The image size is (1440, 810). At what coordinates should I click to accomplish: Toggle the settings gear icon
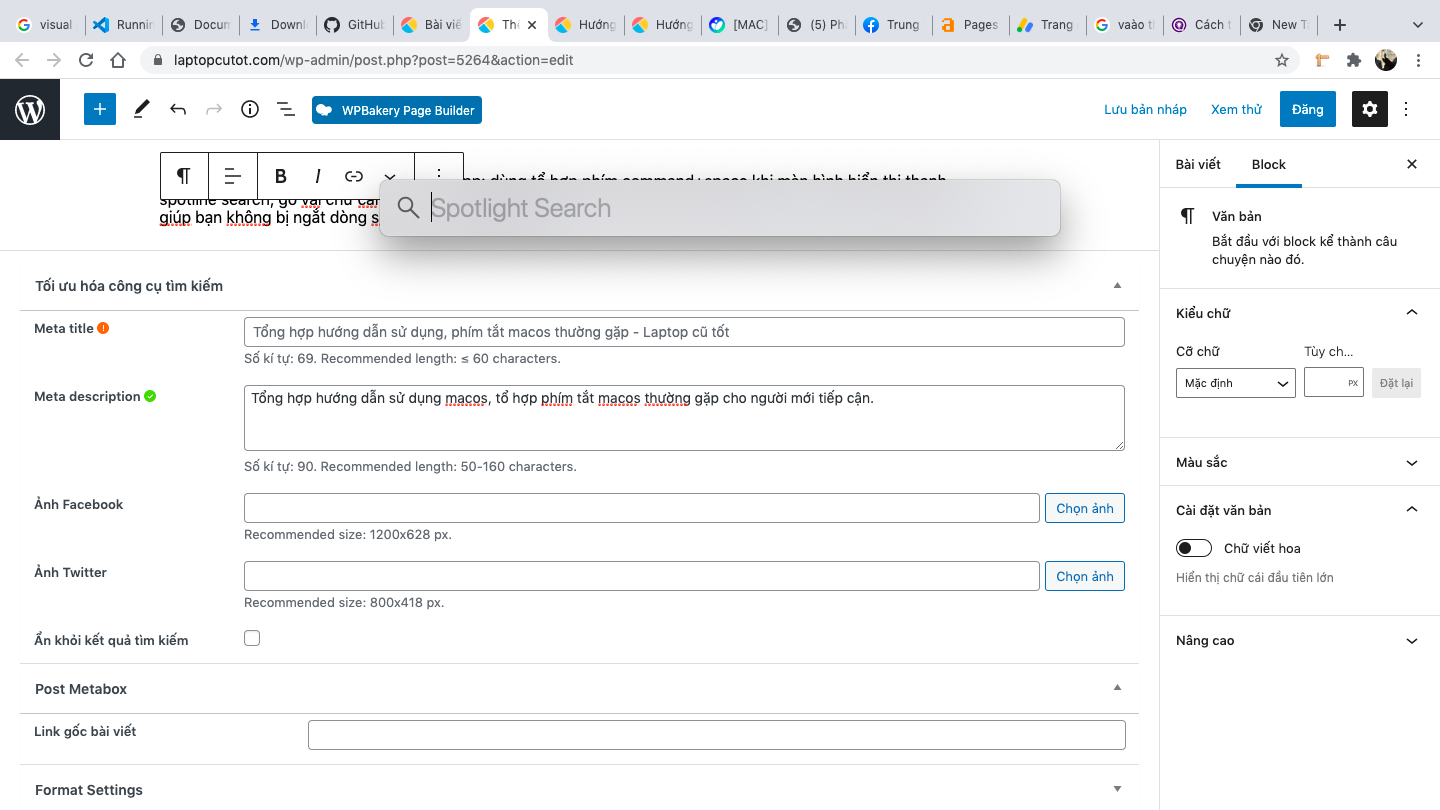click(x=1370, y=109)
